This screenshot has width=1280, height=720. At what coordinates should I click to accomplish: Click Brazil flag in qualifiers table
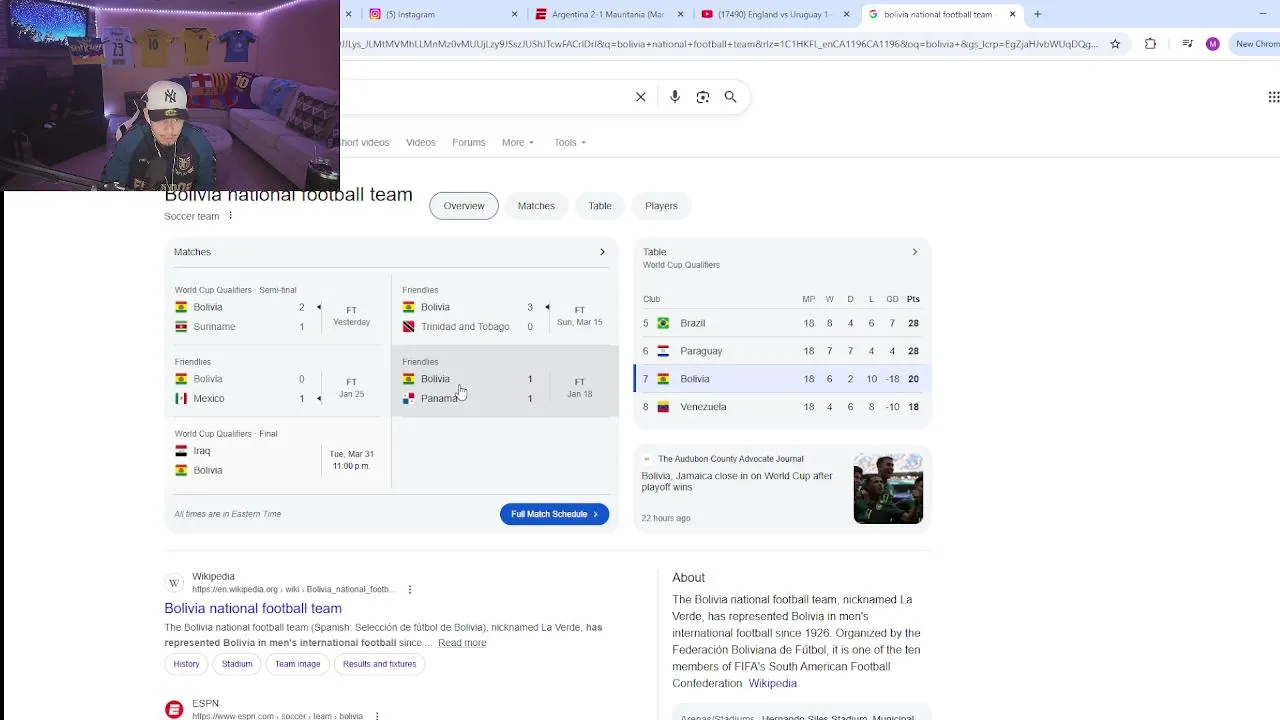point(663,323)
